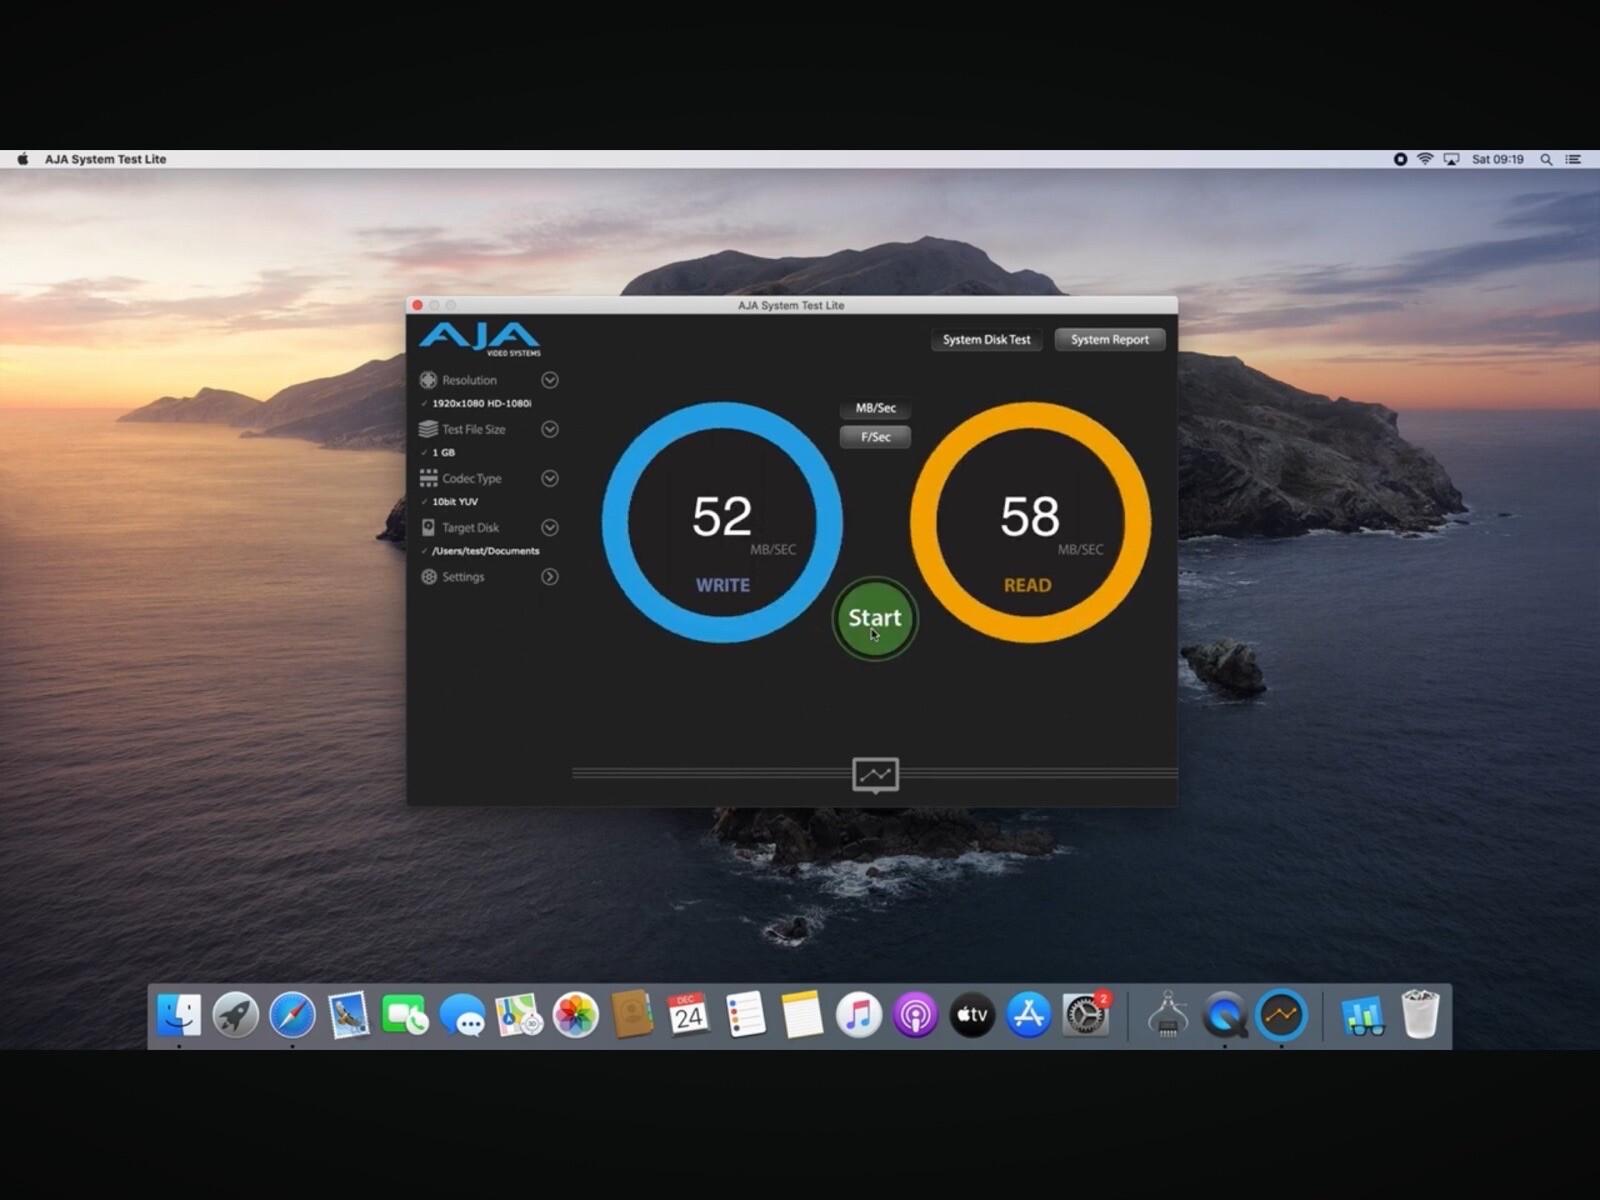This screenshot has height=1200, width=1600.
Task: Click the Target Disk drive icon
Action: click(428, 527)
